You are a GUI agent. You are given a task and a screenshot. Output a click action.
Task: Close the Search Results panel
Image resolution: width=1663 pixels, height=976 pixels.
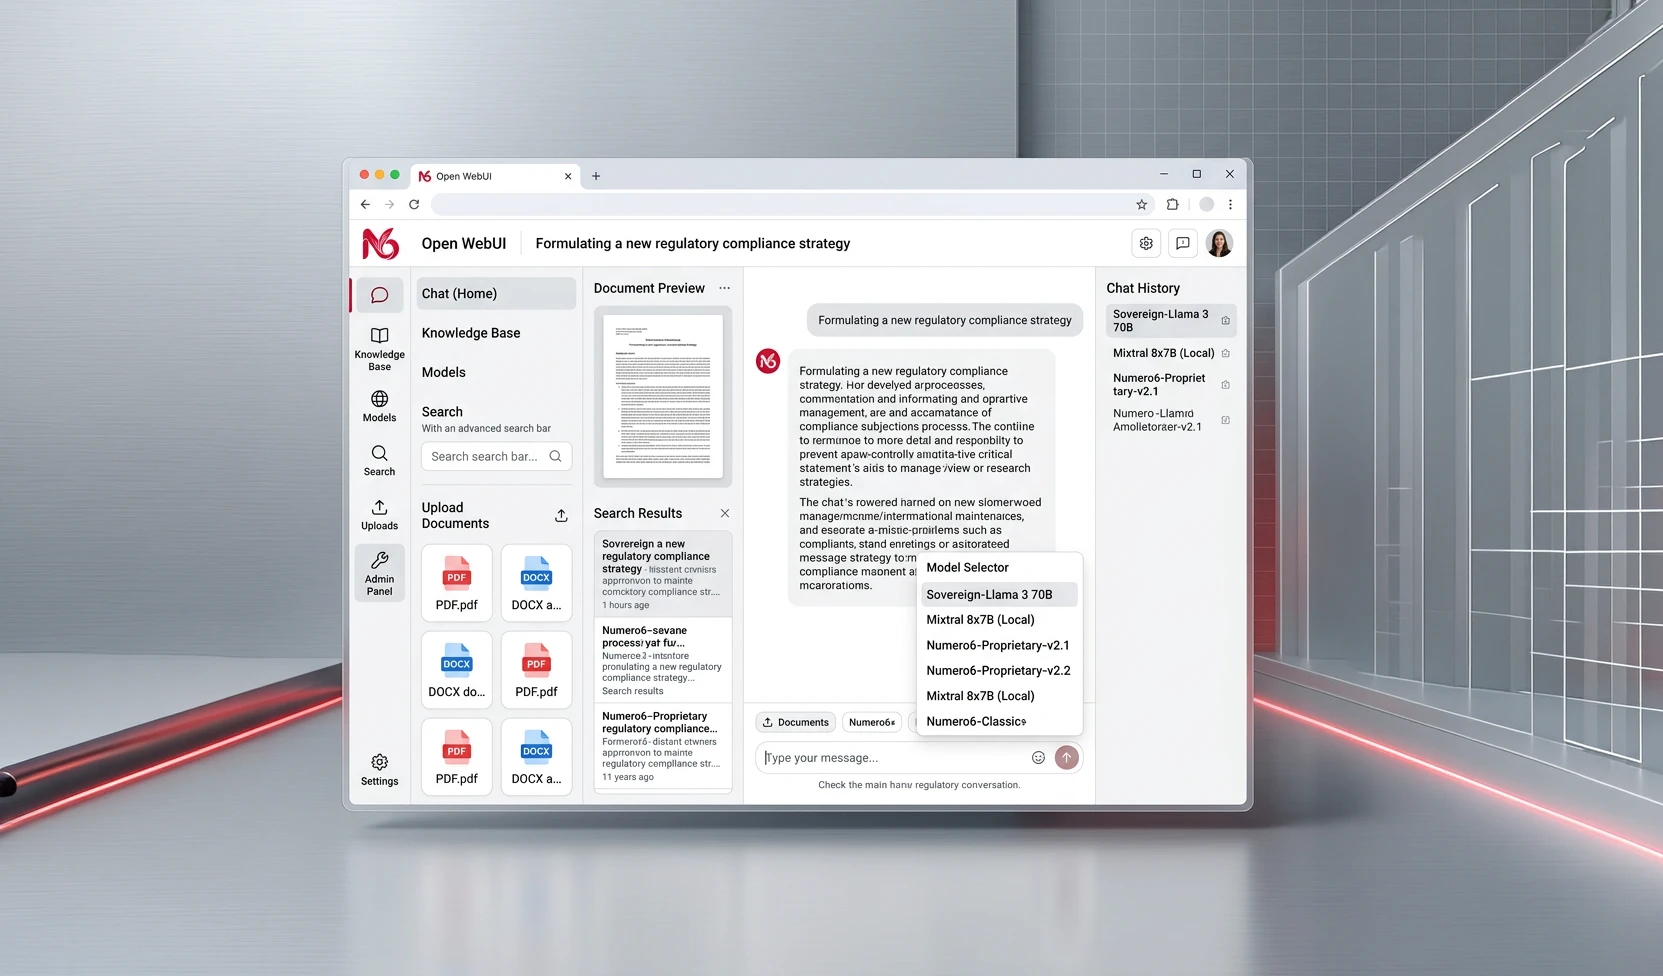coord(725,513)
